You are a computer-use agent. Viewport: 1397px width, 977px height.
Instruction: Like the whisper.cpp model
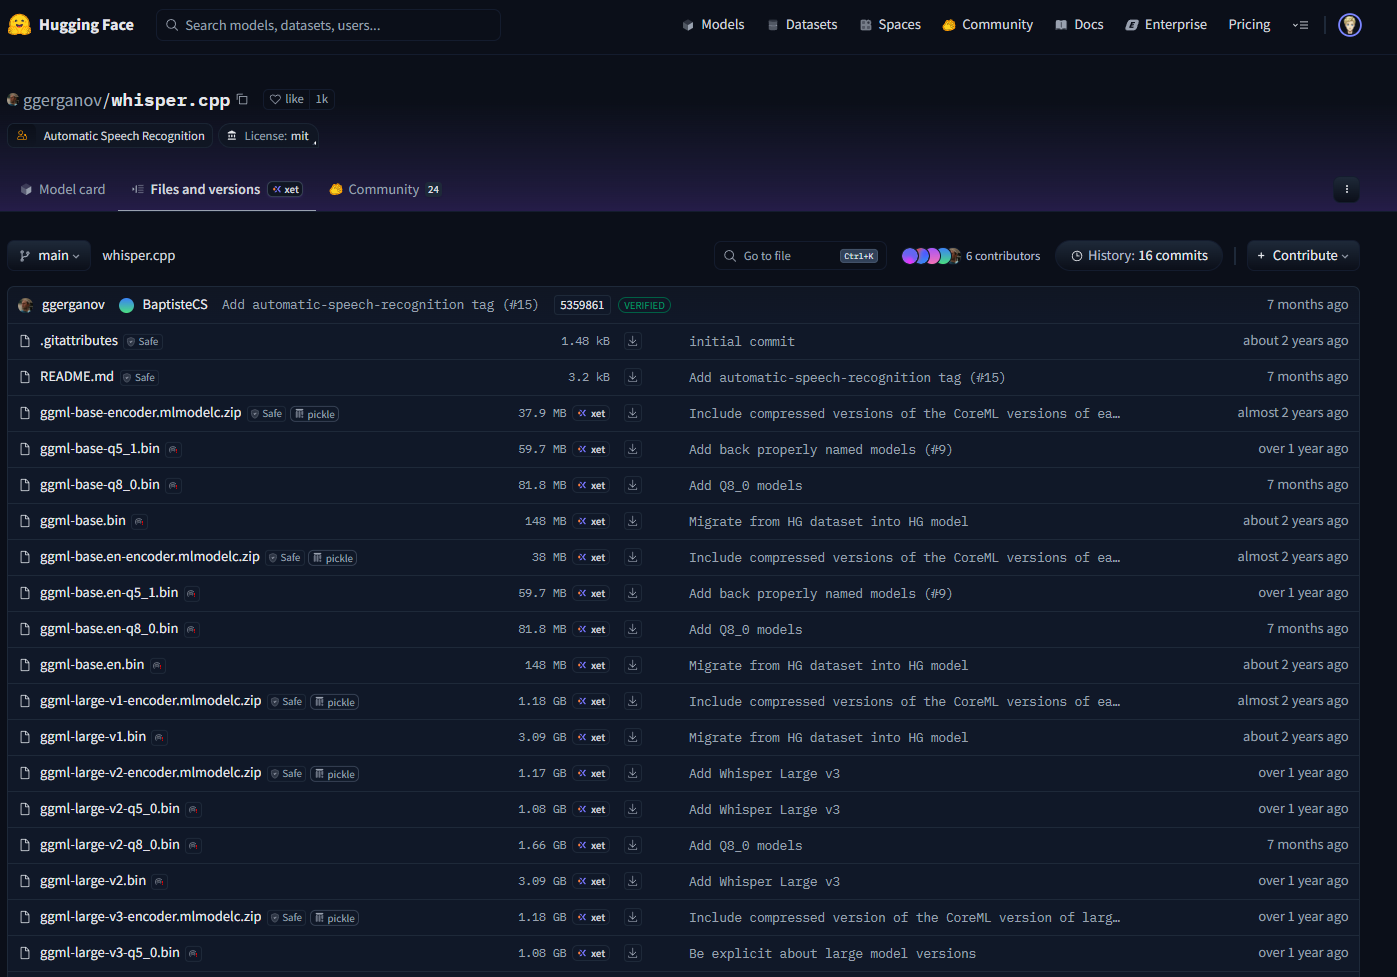(287, 99)
